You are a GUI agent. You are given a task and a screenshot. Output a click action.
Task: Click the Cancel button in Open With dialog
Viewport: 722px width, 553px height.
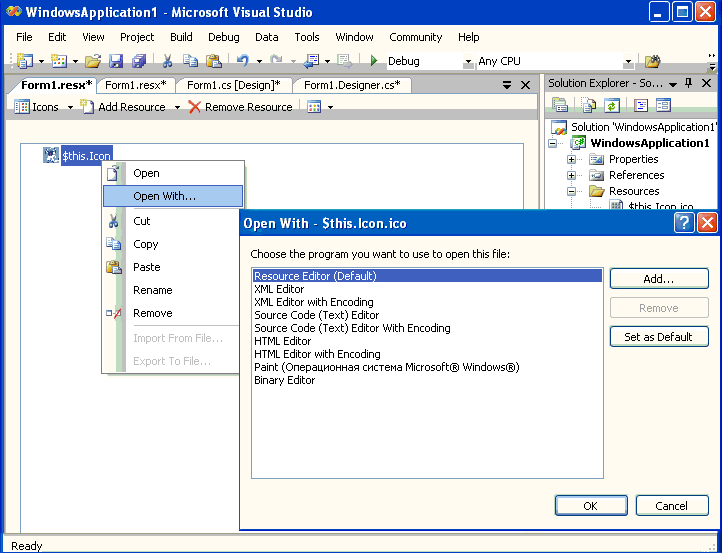pyautogui.click(x=672, y=506)
